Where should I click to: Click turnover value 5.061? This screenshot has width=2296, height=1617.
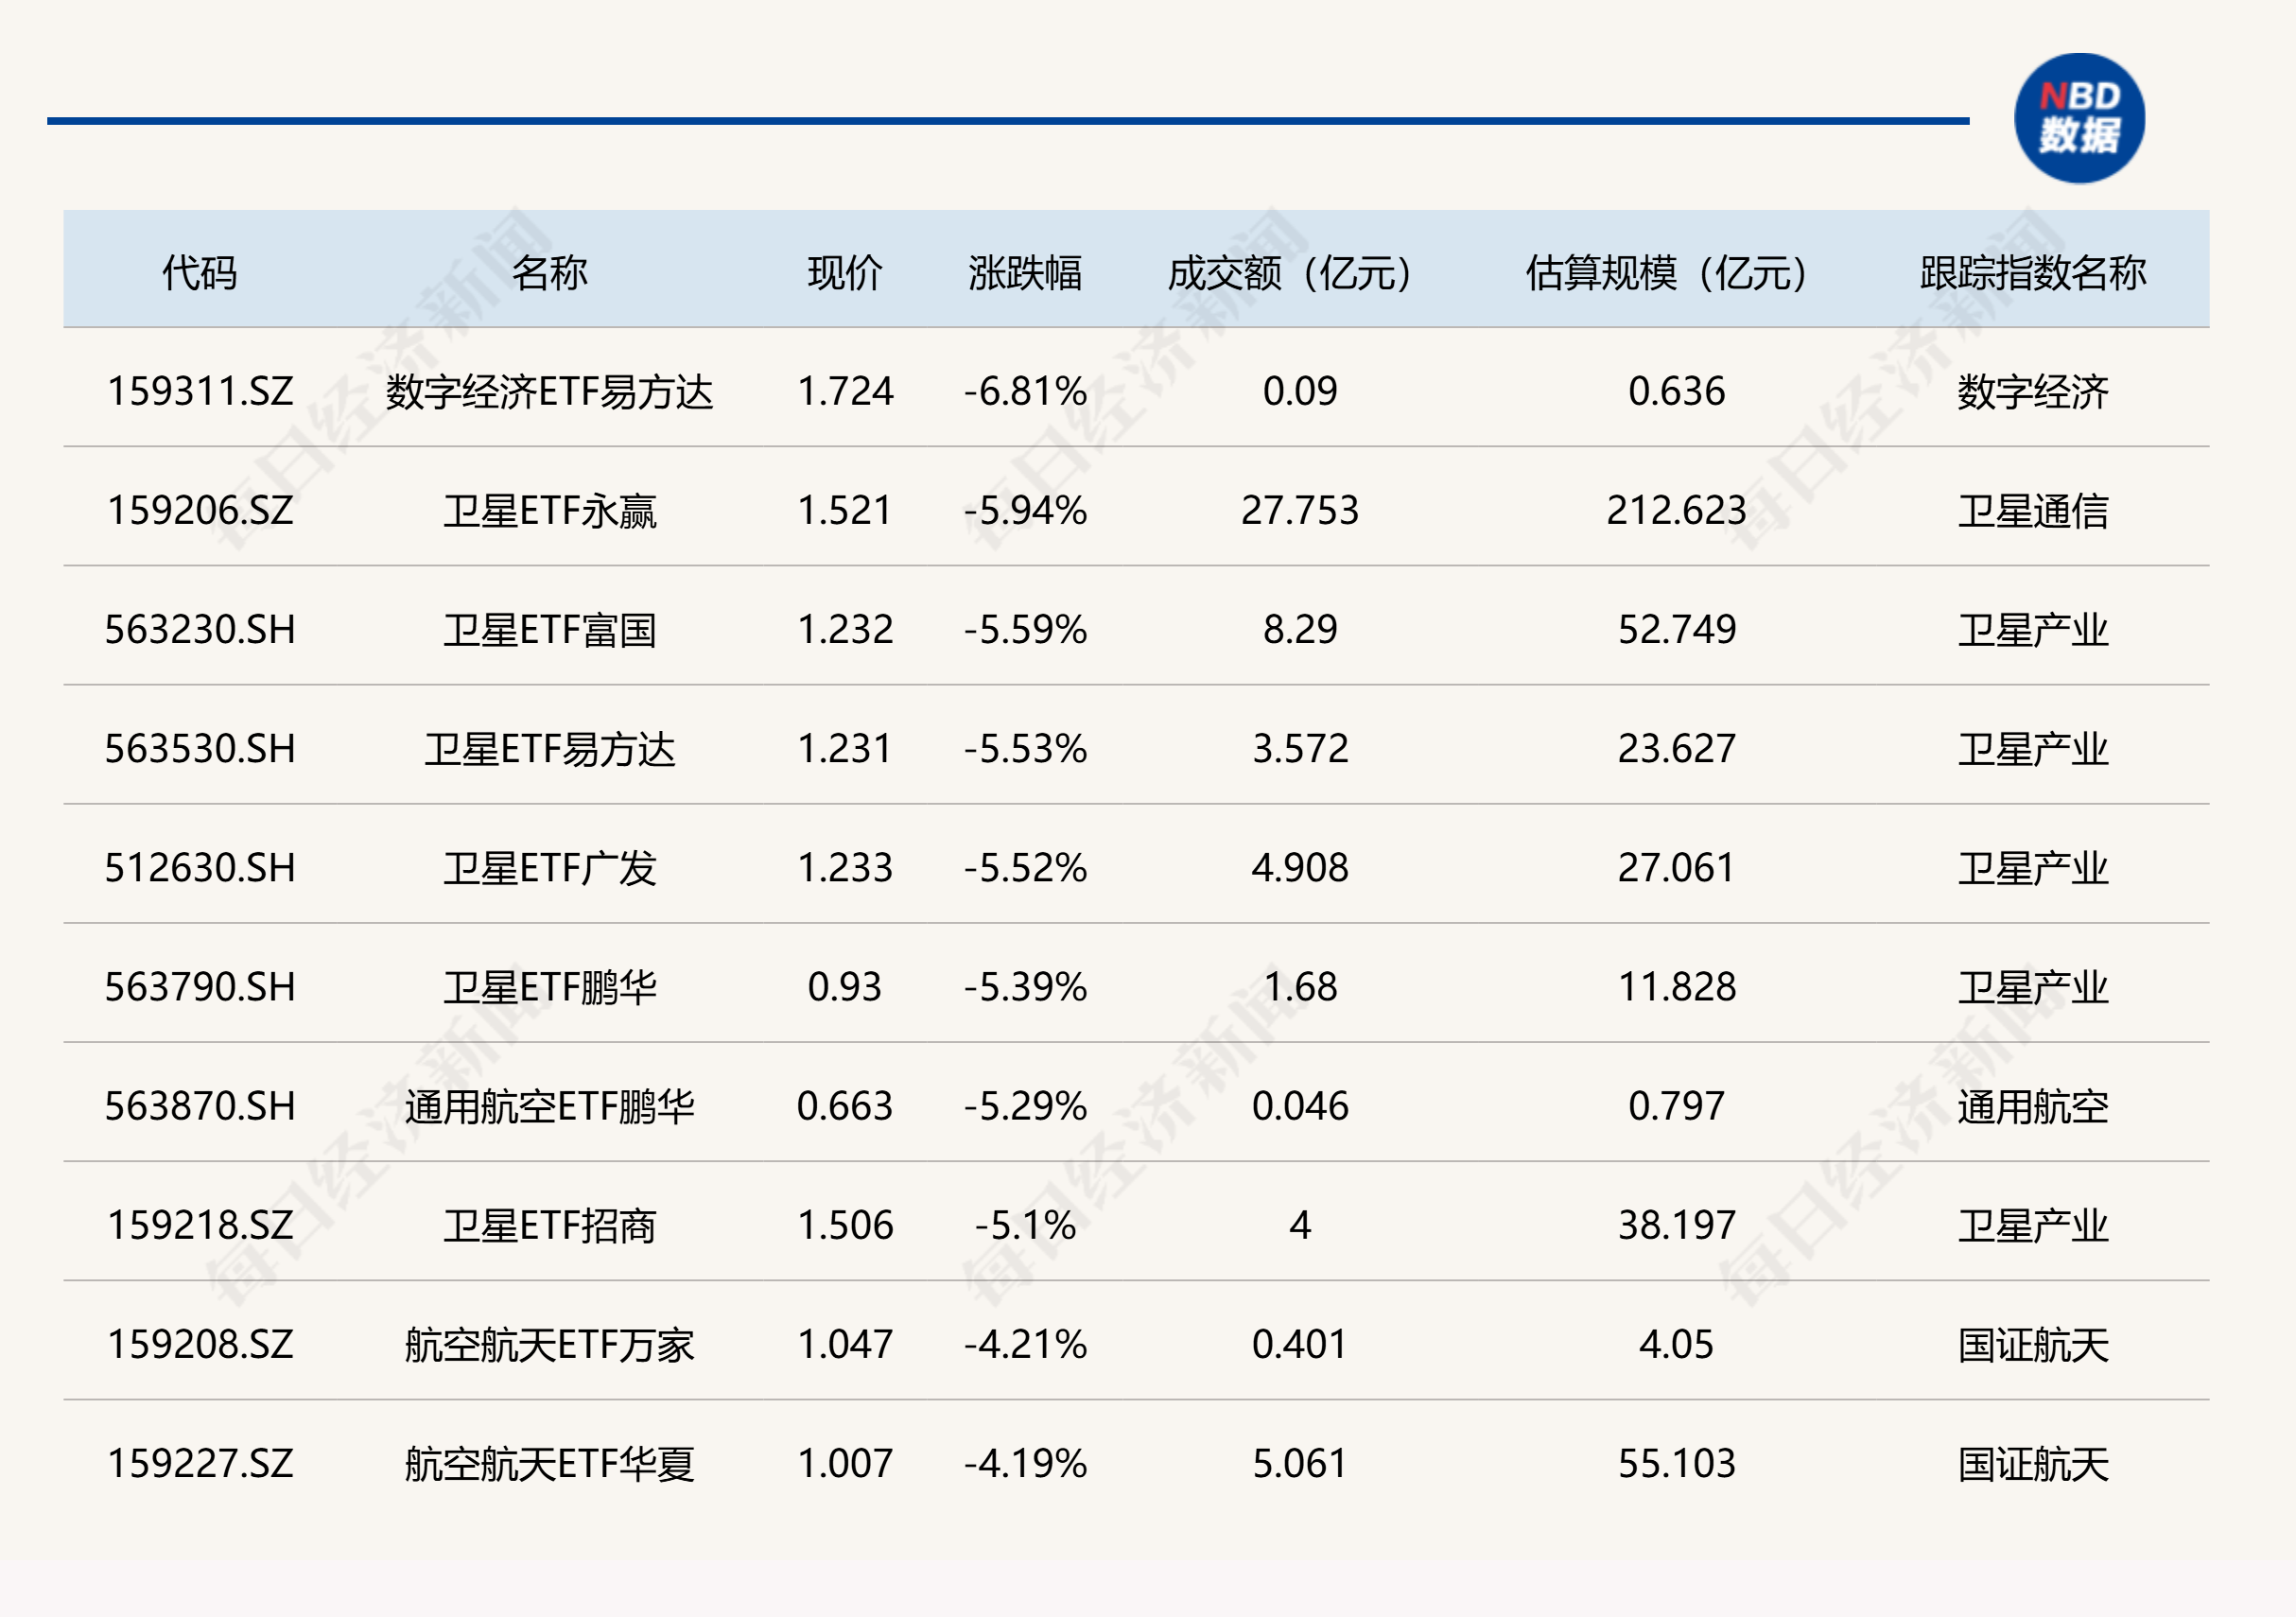pos(1300,1462)
